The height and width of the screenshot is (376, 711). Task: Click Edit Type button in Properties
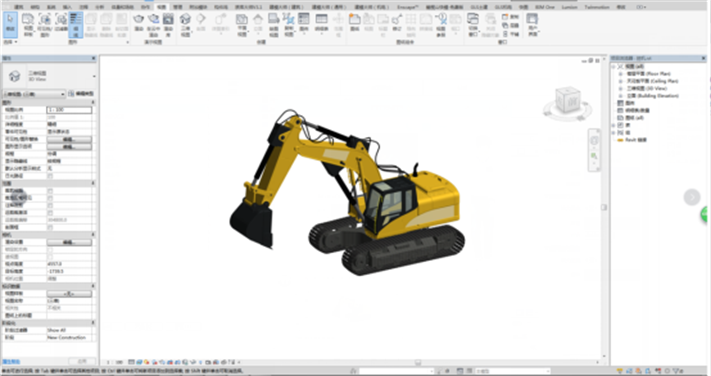82,94
